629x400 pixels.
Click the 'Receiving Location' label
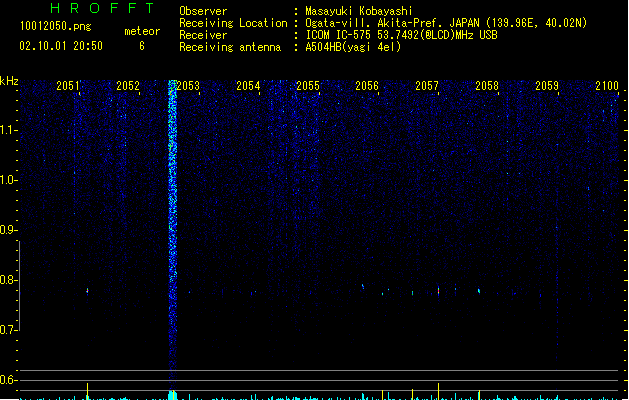pos(233,23)
